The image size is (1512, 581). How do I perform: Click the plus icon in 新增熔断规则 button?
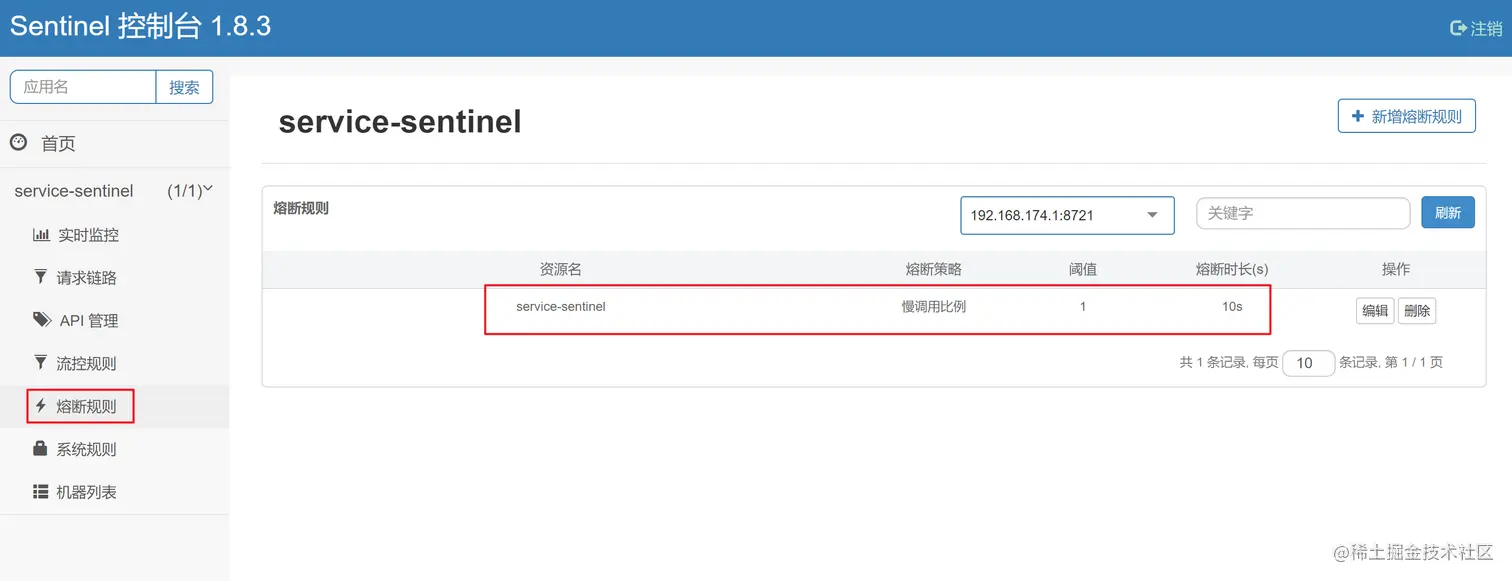1358,116
